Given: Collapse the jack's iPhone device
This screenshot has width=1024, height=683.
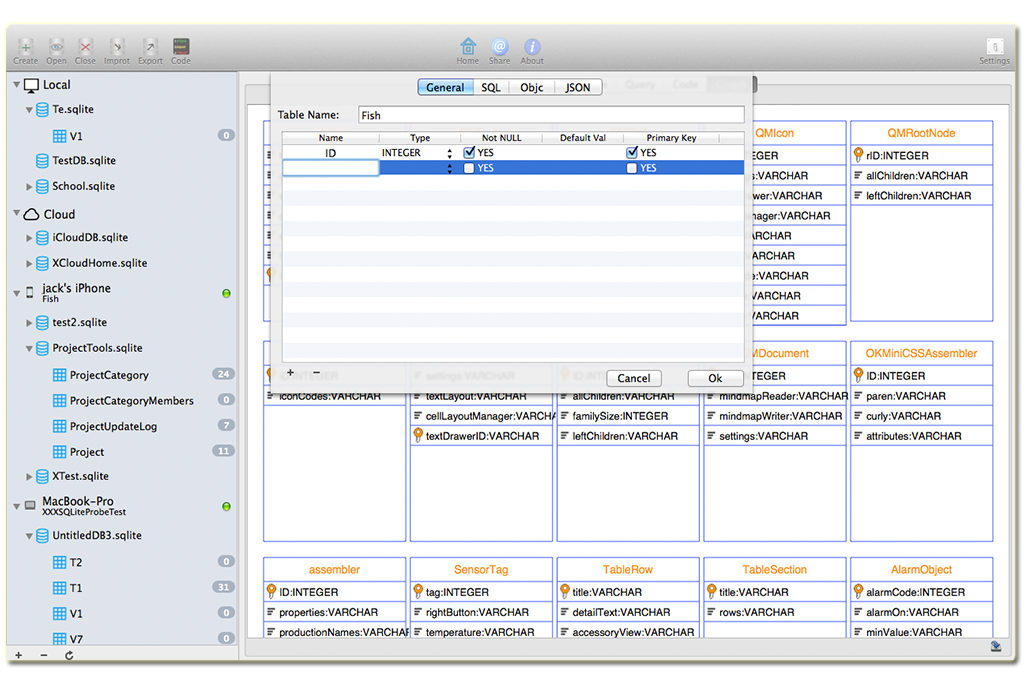Looking at the screenshot, I should [17, 293].
